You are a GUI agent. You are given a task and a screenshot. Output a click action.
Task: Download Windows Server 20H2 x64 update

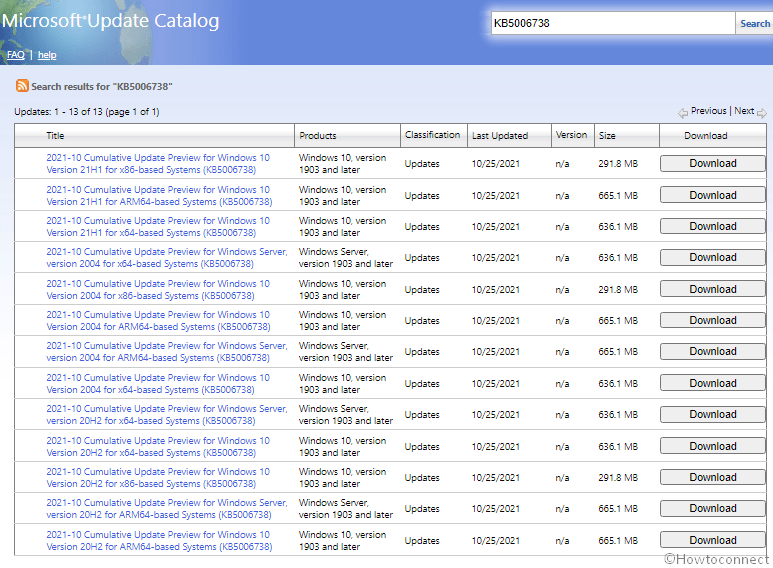pos(712,415)
